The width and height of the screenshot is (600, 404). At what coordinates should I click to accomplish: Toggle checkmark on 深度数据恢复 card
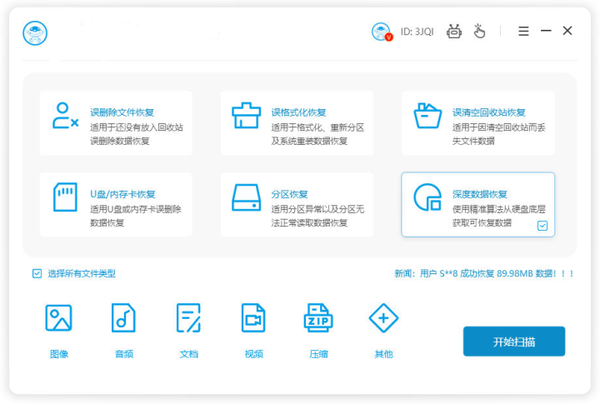pyautogui.click(x=542, y=226)
